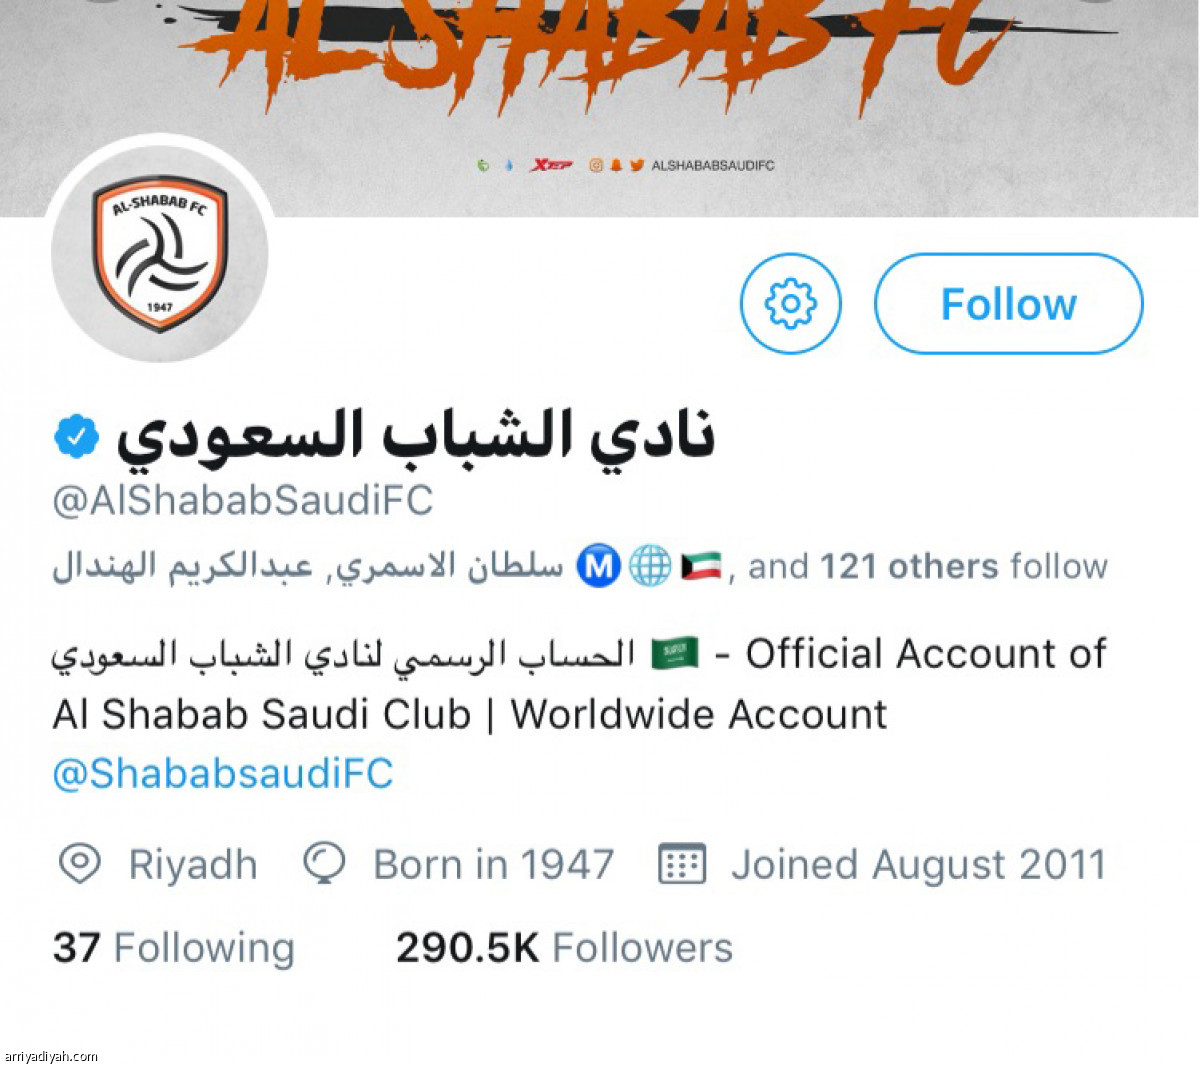1200x1066 pixels.
Task: Click the Arabic profile display name
Action: tap(416, 437)
